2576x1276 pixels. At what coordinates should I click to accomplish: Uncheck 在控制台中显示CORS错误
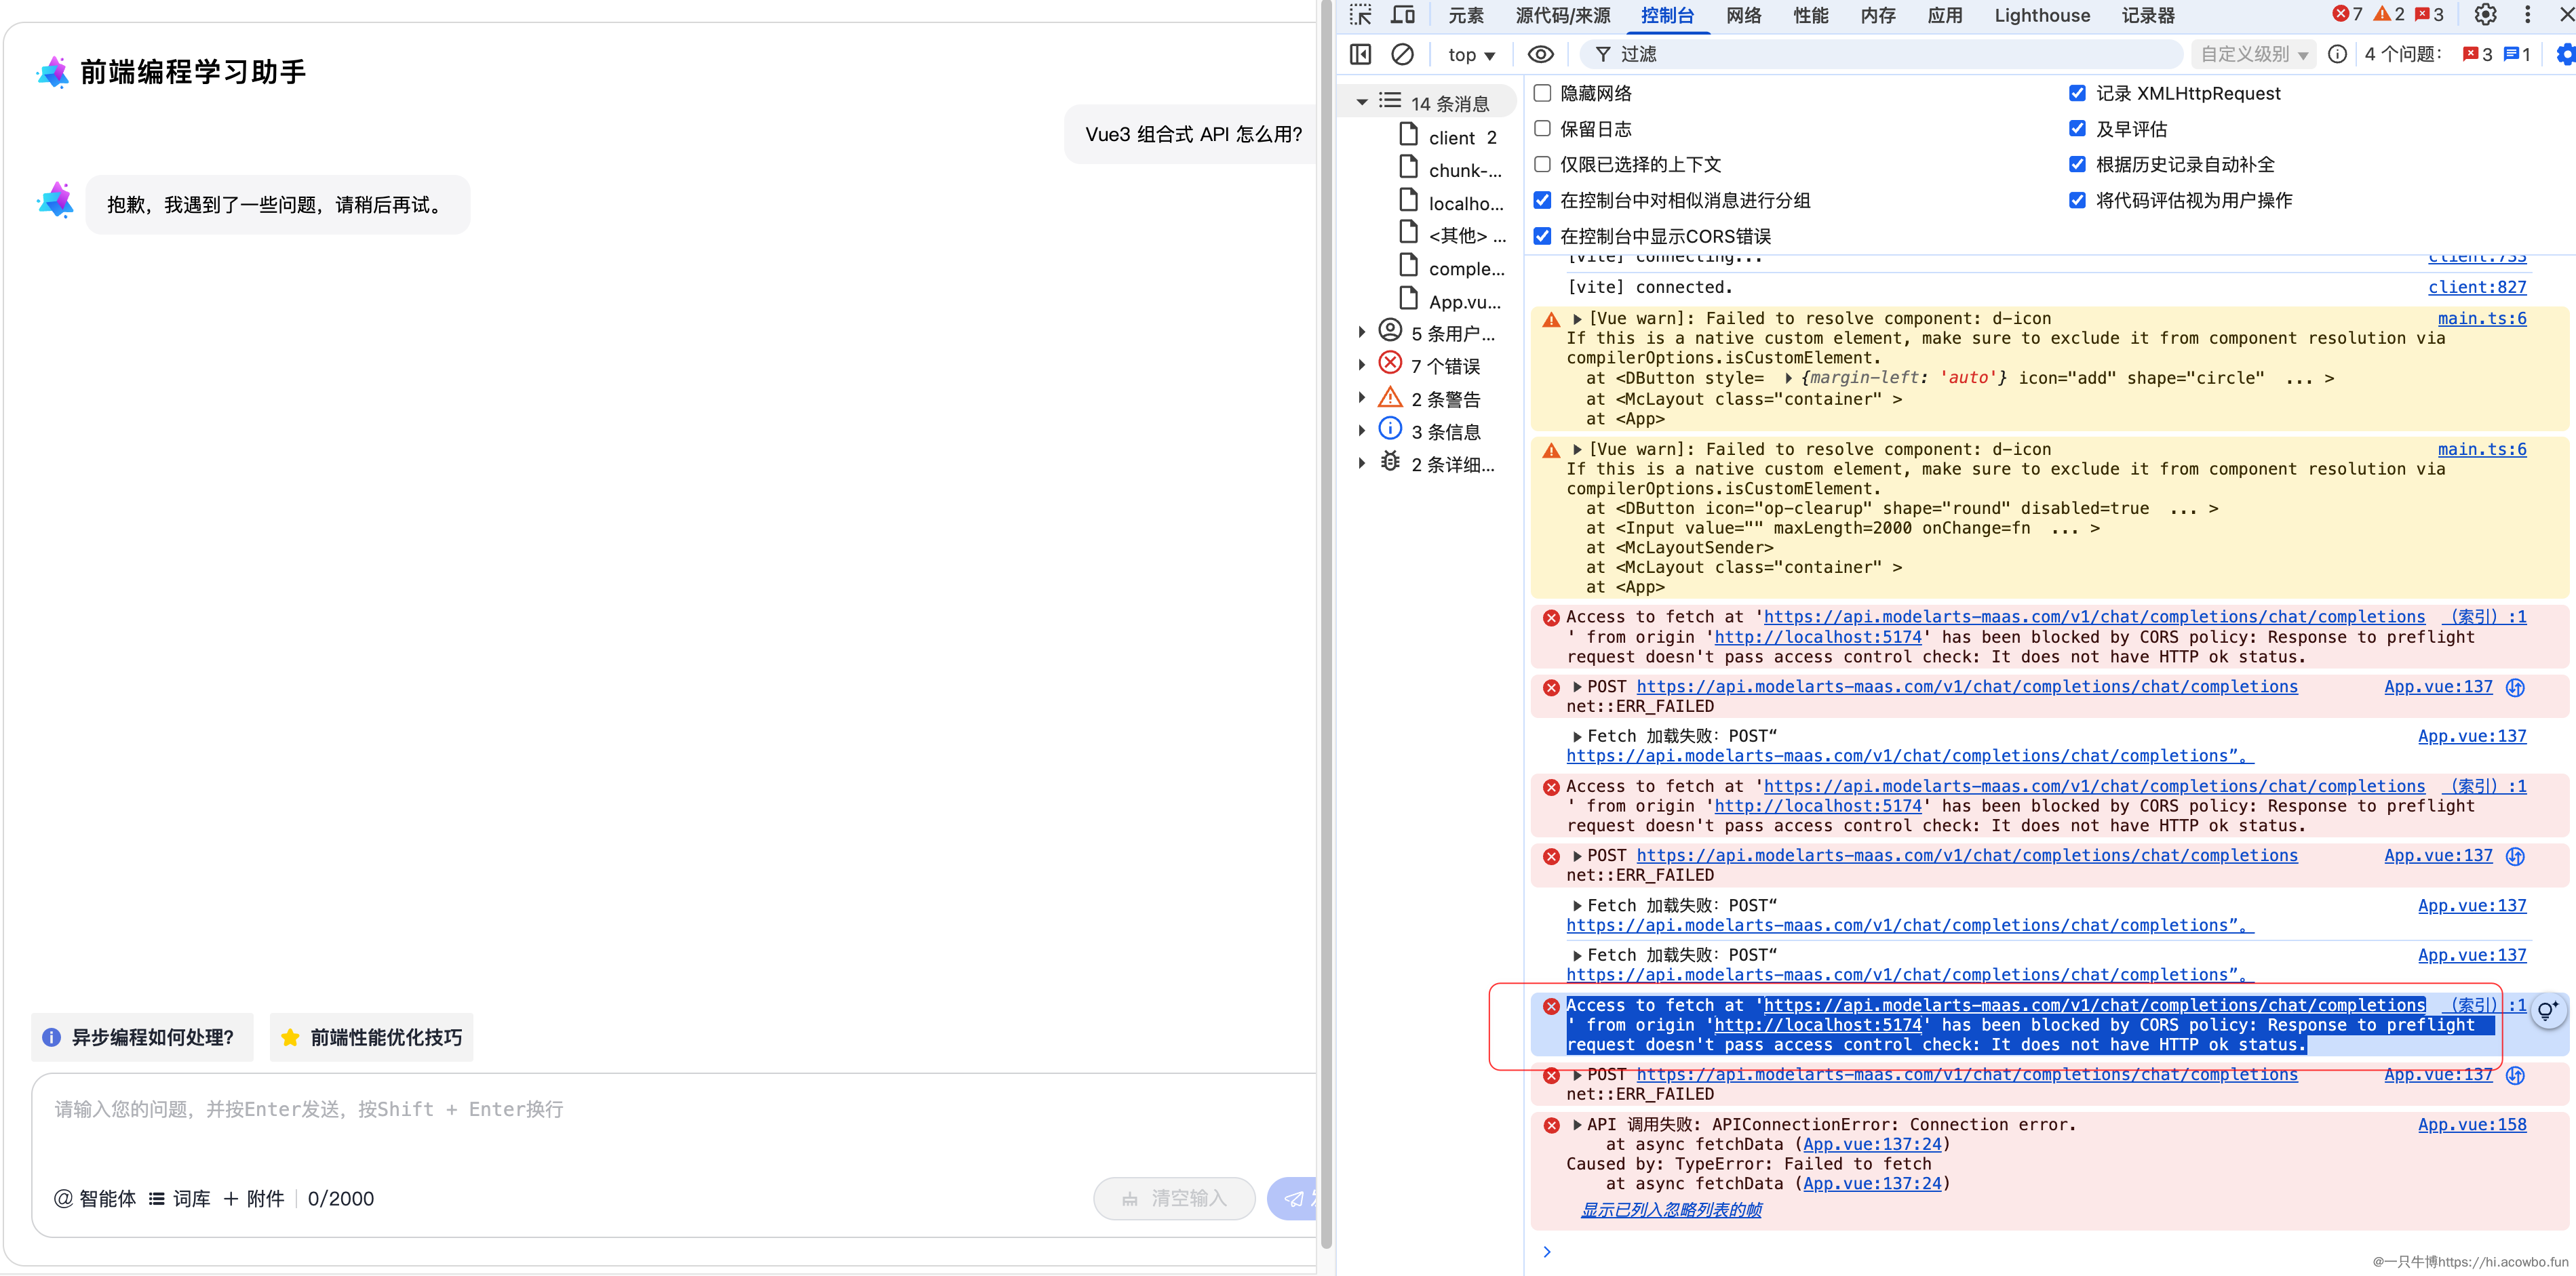tap(1542, 236)
